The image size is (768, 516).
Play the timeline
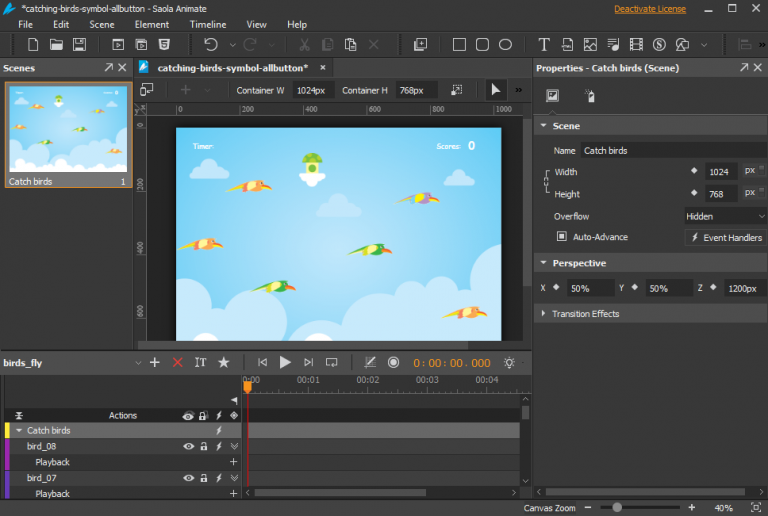[285, 362]
